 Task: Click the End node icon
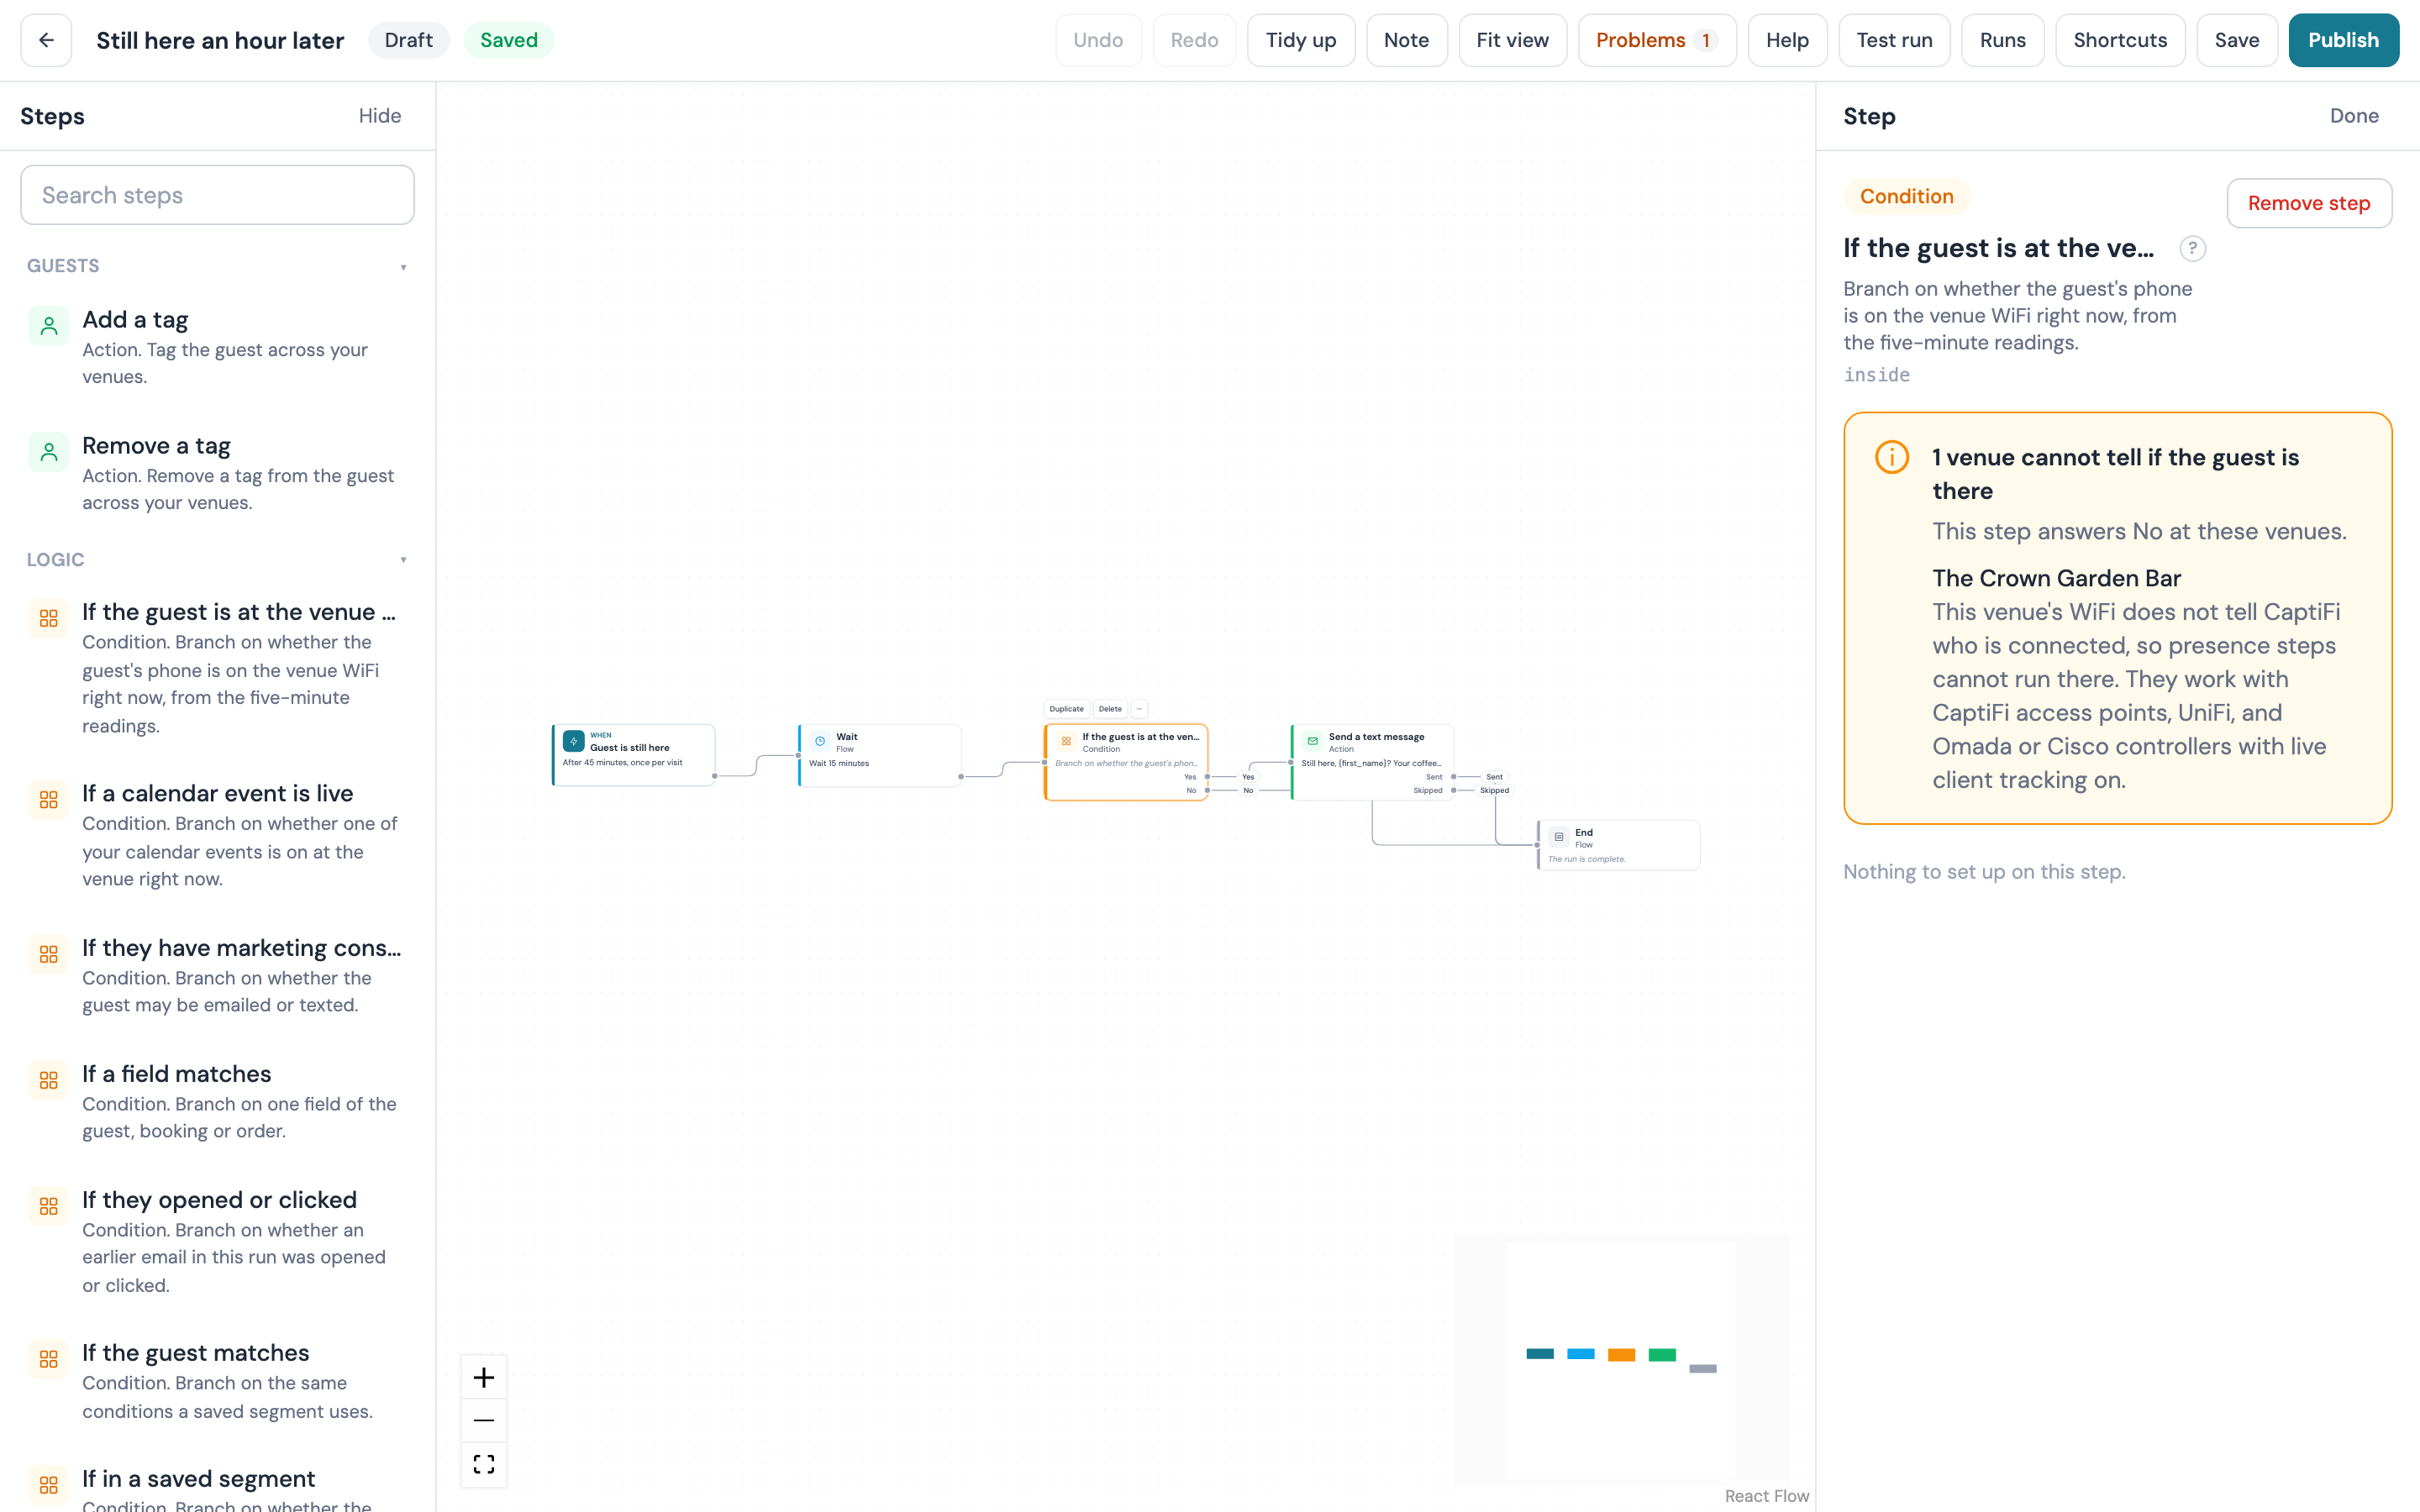(x=1559, y=837)
